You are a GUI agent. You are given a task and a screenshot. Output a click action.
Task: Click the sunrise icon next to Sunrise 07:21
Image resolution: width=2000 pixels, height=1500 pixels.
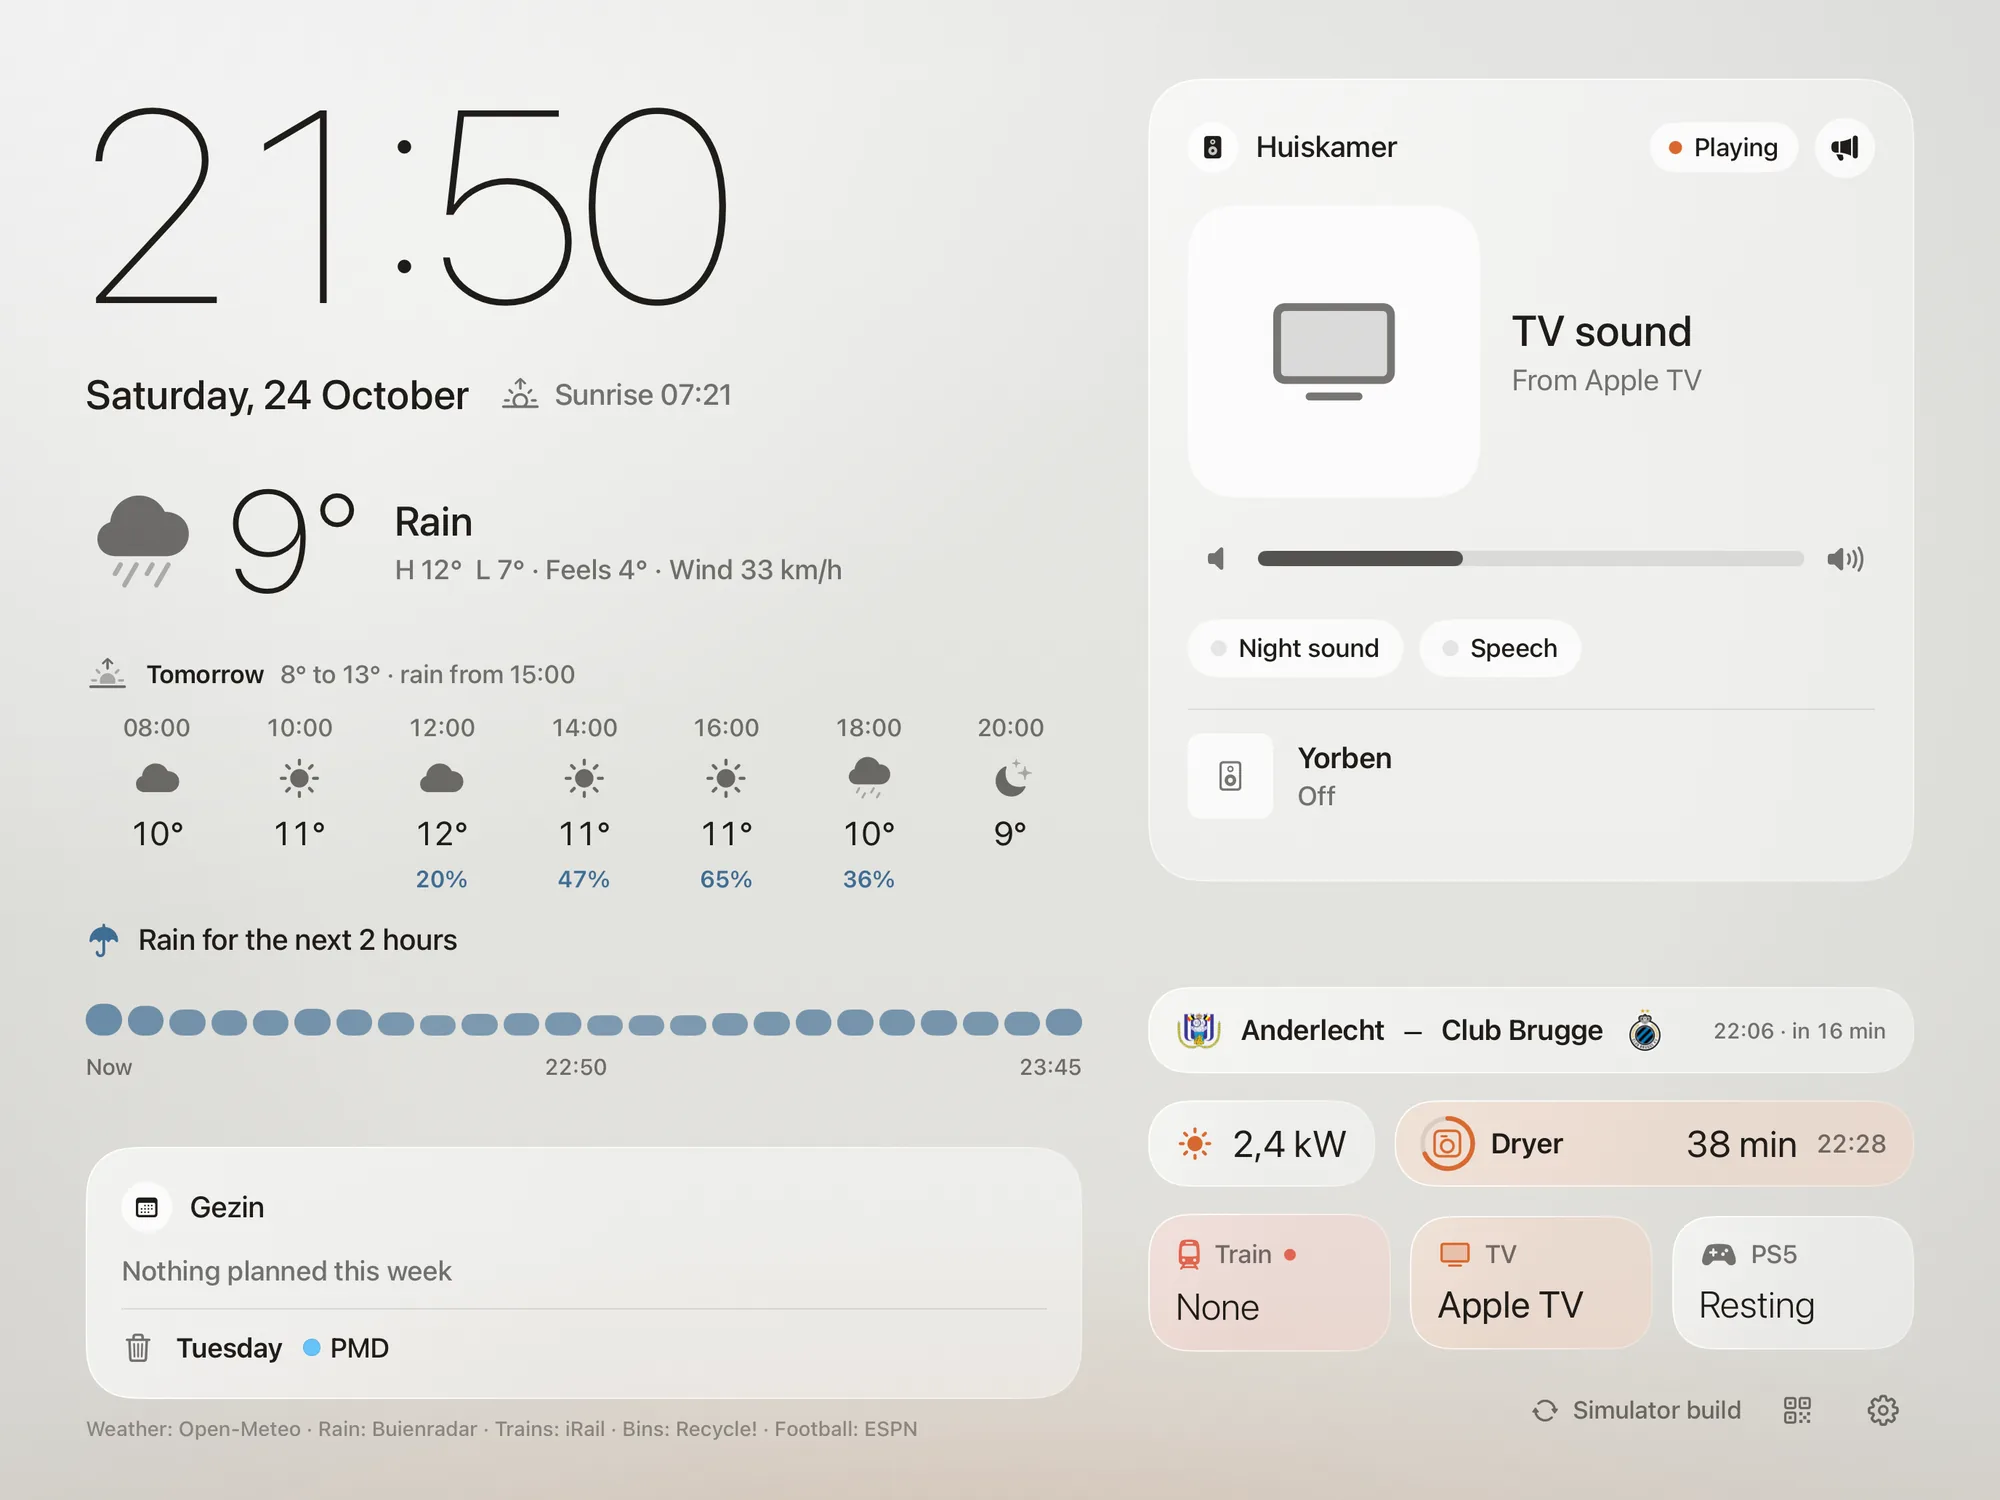click(520, 394)
